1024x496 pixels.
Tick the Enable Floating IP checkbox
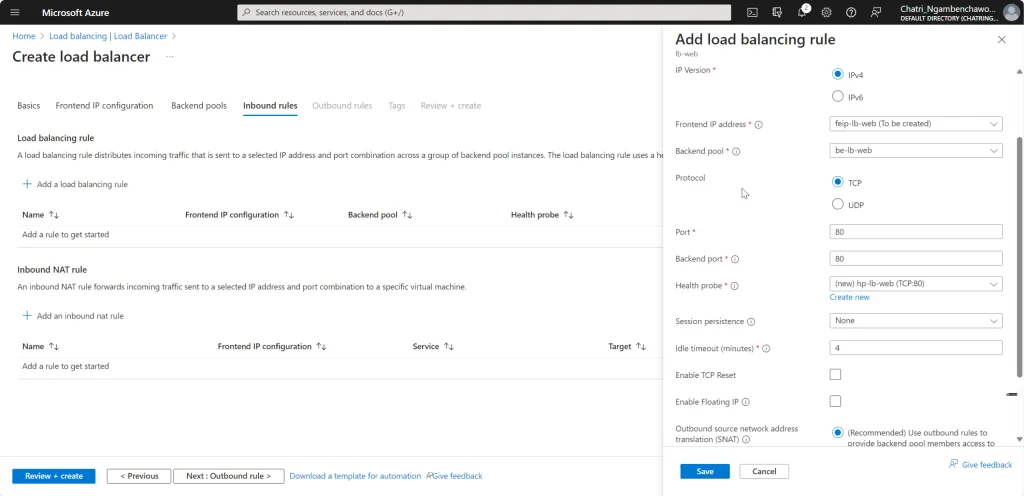point(835,401)
